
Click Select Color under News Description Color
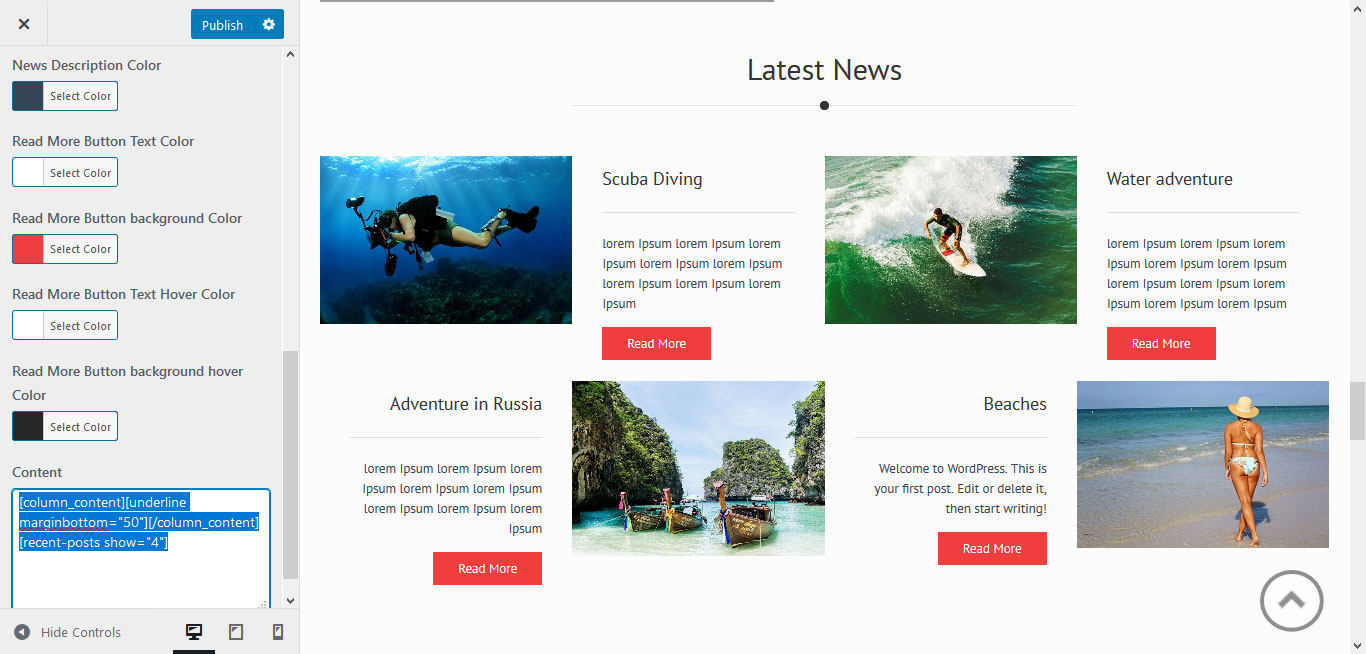[x=80, y=96]
